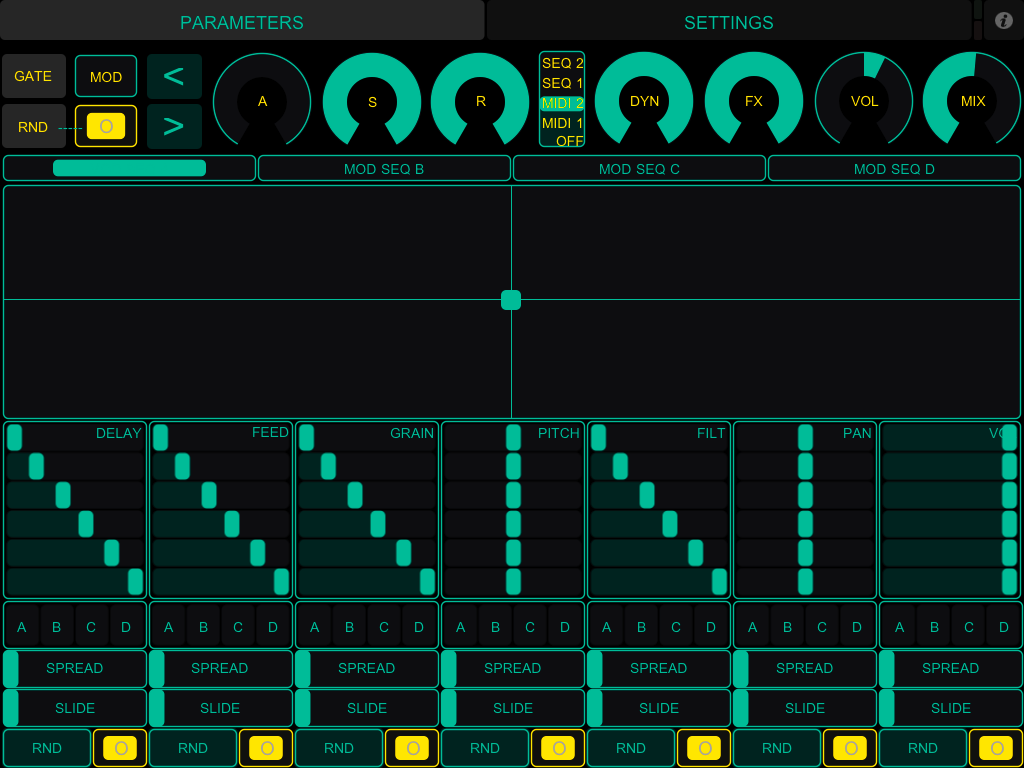Select source B under the PAN column
The height and width of the screenshot is (768, 1024).
click(x=787, y=628)
